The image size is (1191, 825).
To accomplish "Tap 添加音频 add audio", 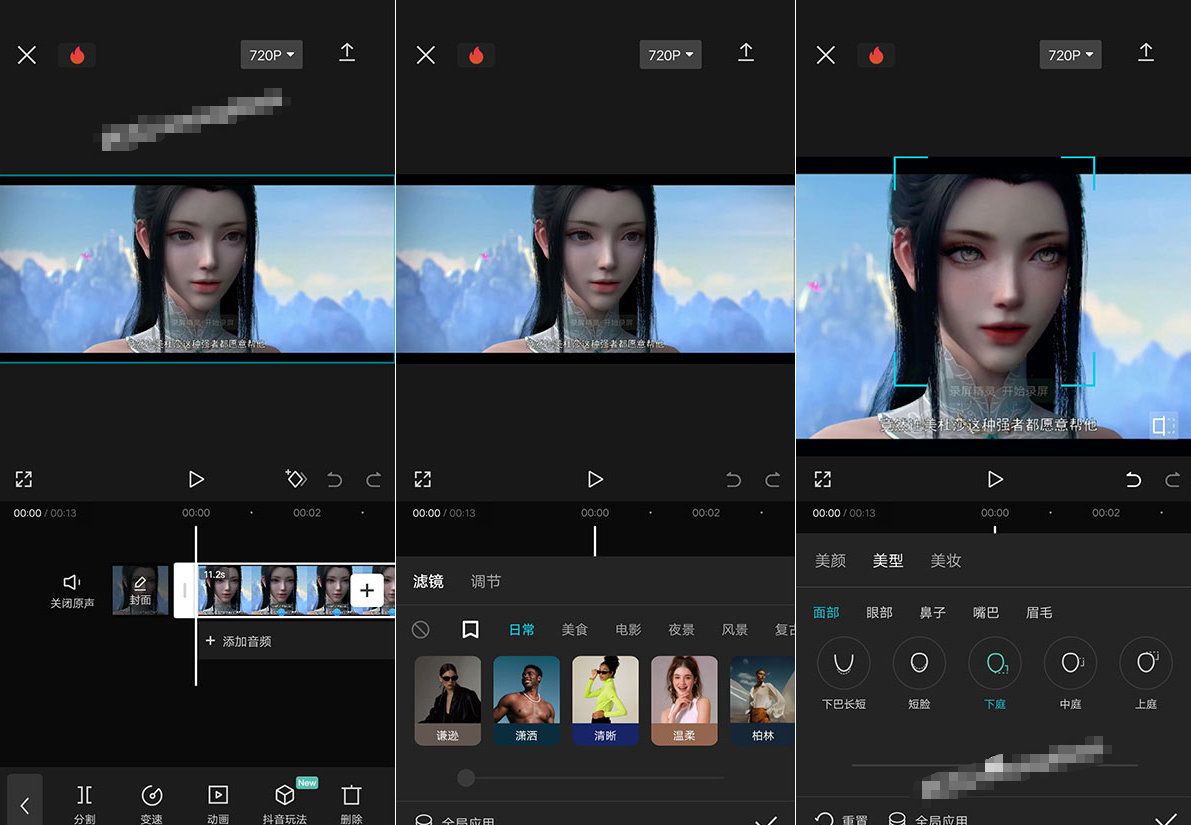I will (238, 641).
